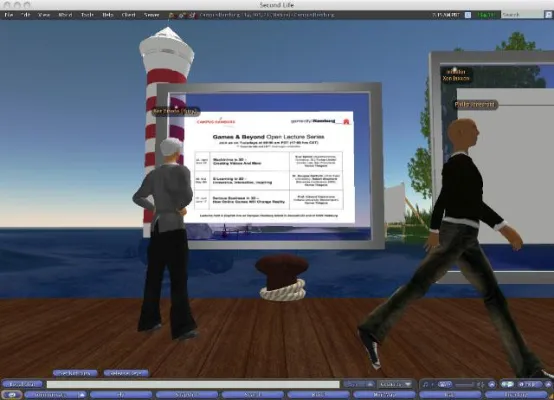554x400 pixels.
Task: Click the first parcel restriction status icon
Action: tap(171, 15)
